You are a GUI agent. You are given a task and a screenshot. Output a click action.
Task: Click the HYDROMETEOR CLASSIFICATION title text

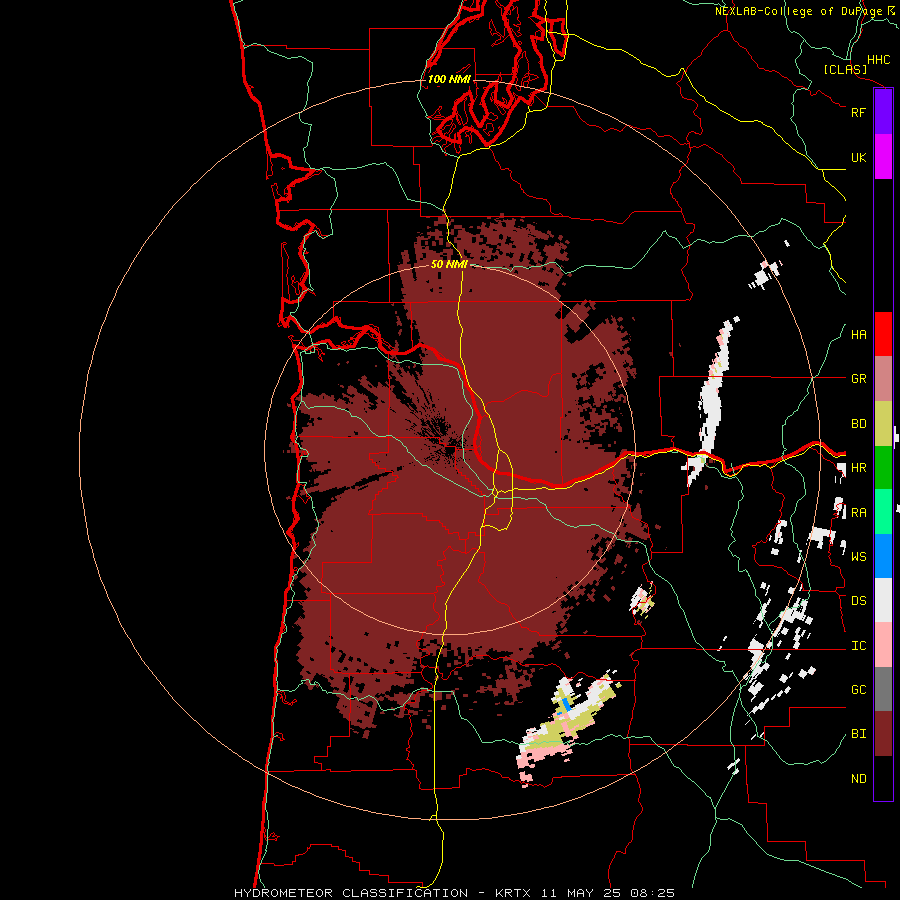pyautogui.click(x=351, y=893)
